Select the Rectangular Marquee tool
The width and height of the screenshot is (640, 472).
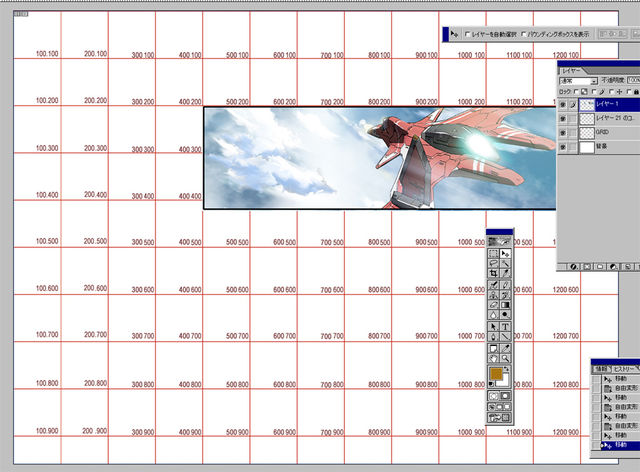[x=493, y=253]
